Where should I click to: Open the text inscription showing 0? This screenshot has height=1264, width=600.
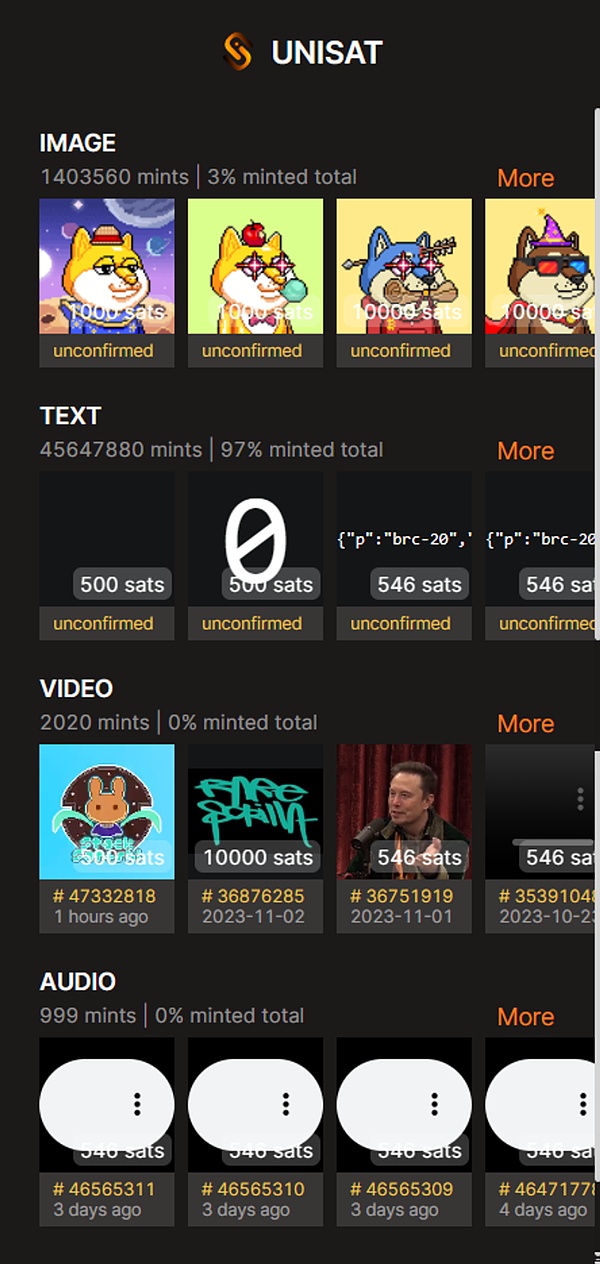click(x=255, y=540)
